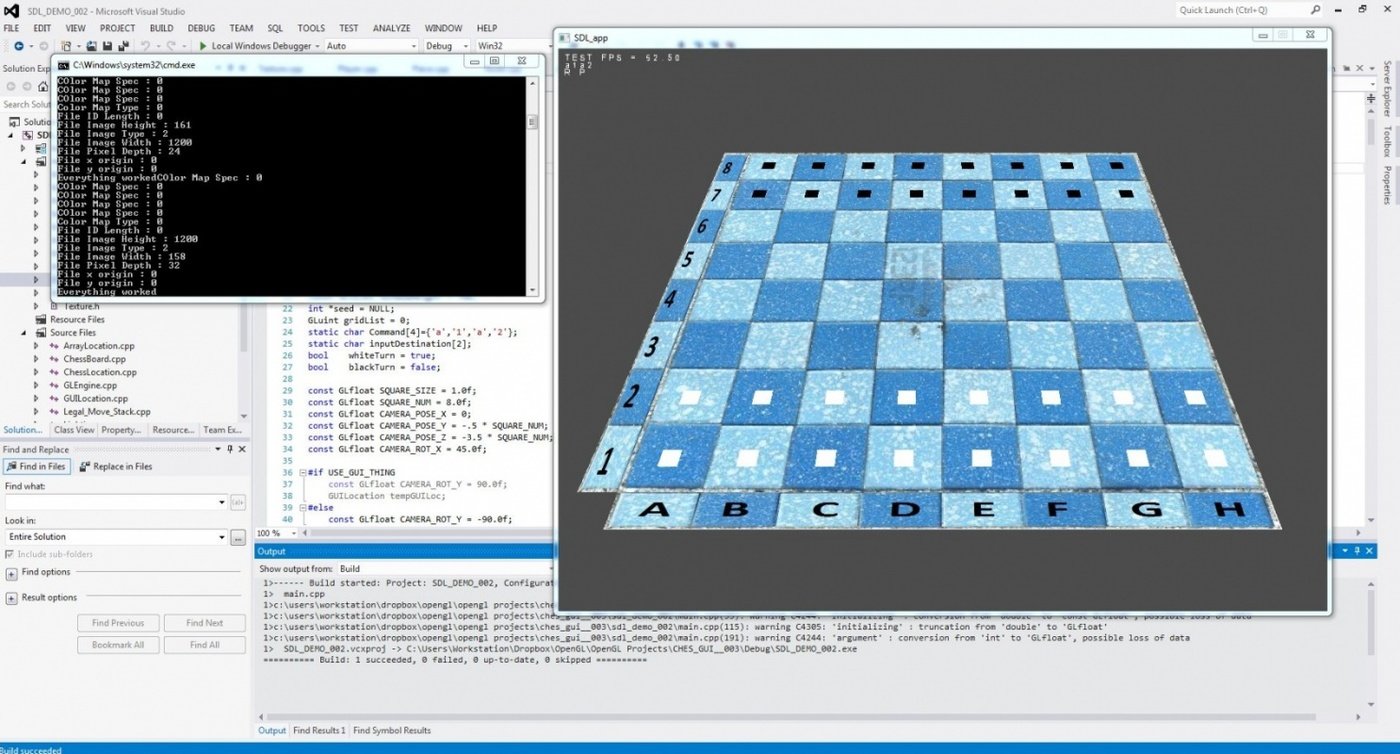Viewport: 1400px width, 754px height.
Task: Click the Navigate Backward arrow icon
Action: pyautogui.click(x=19, y=46)
